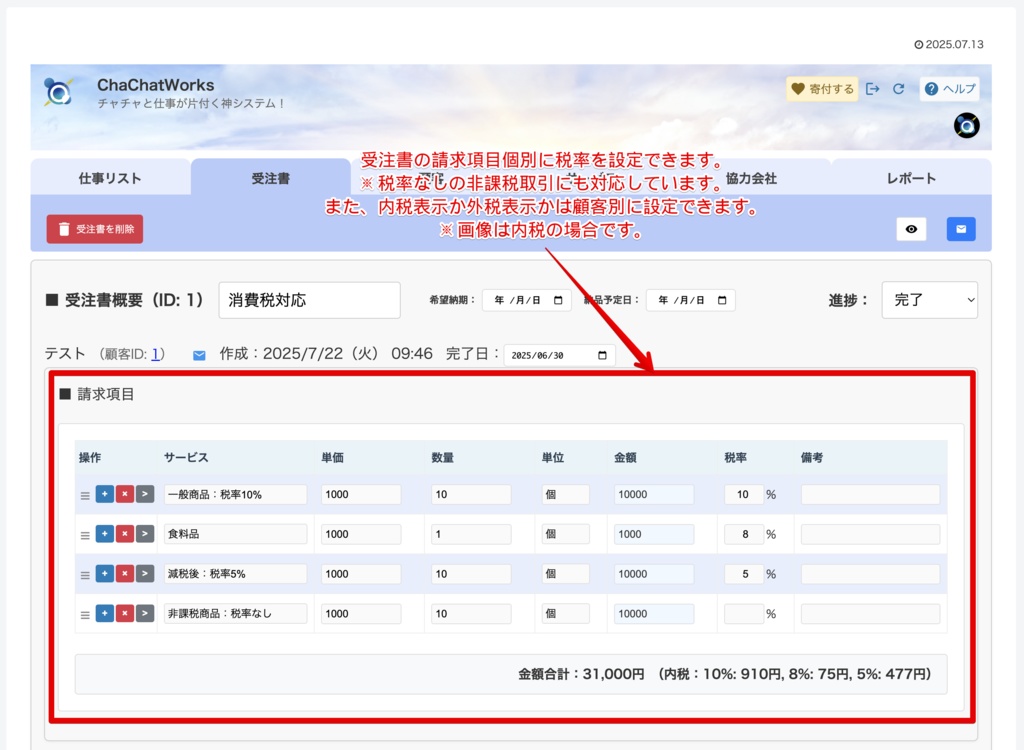Click the user avatar icon below the header

coord(965,127)
